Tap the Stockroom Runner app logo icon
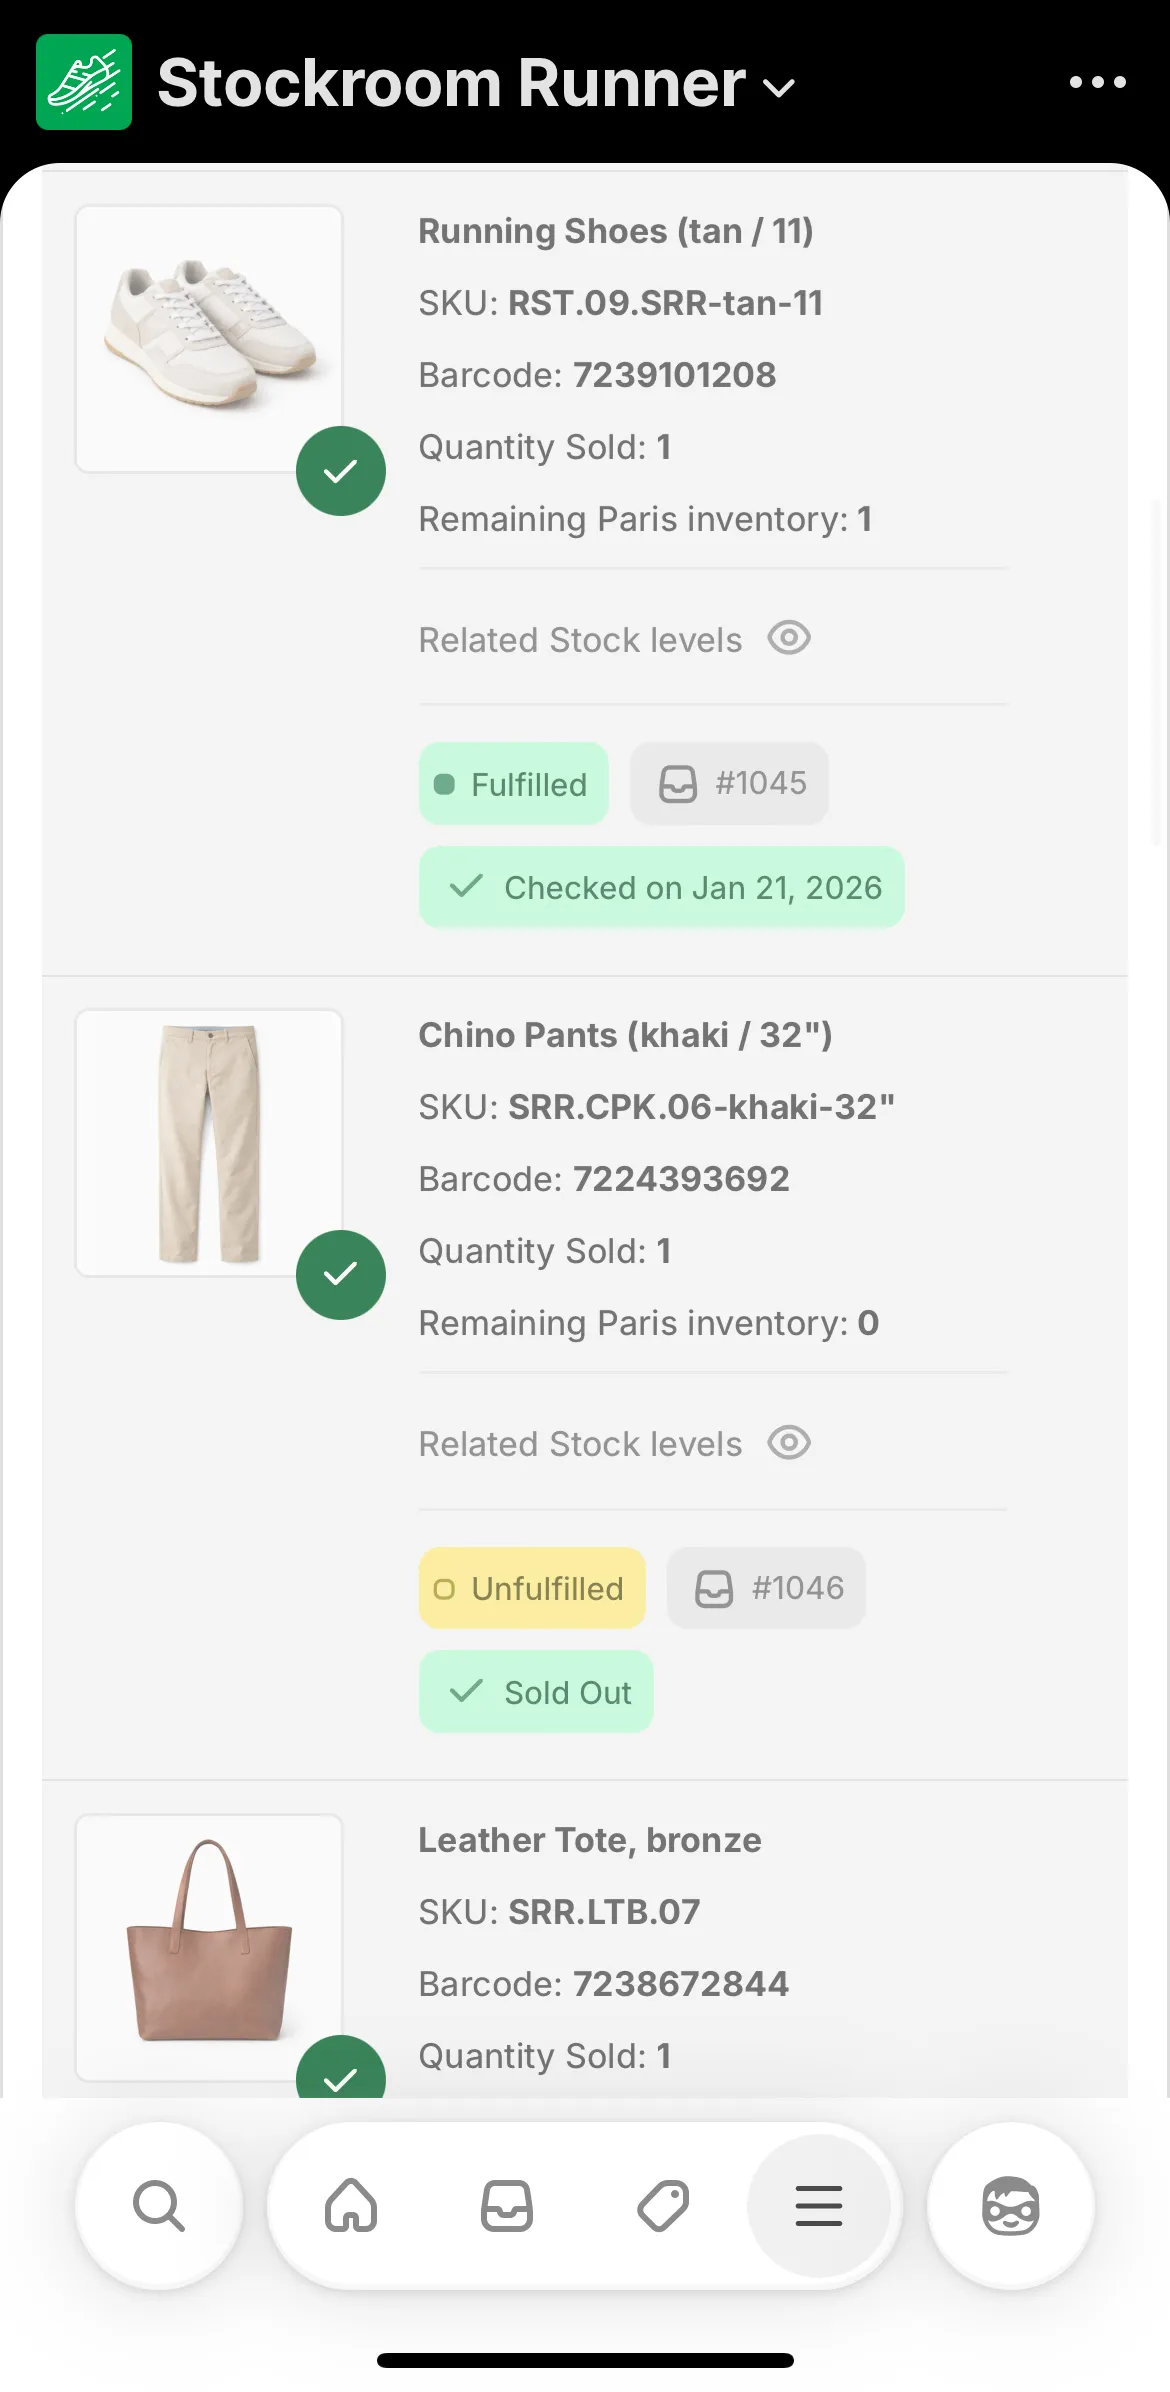This screenshot has width=1170, height=2392. click(84, 82)
